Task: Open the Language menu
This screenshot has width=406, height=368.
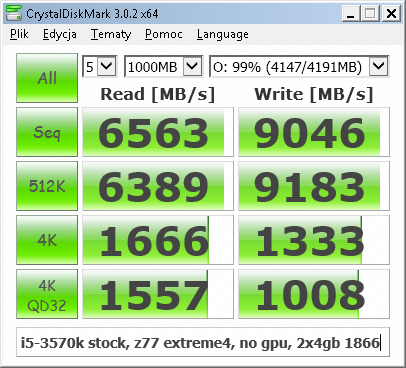Action: point(223,34)
